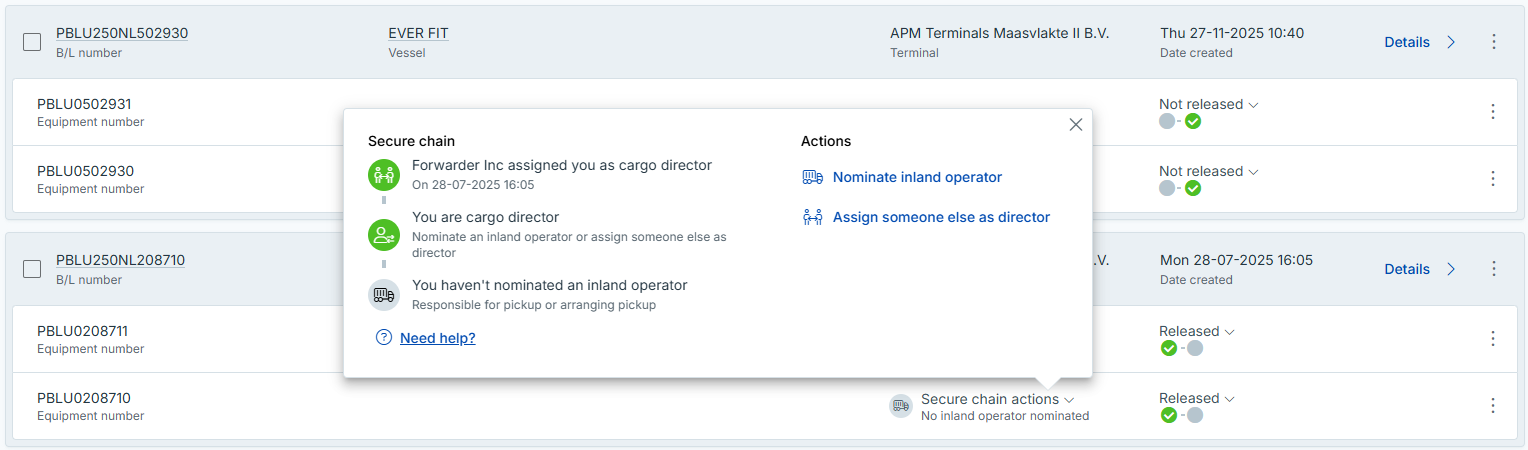Open more options for PBLU250NL208710 shipment
The height and width of the screenshot is (450, 1528).
[1494, 269]
